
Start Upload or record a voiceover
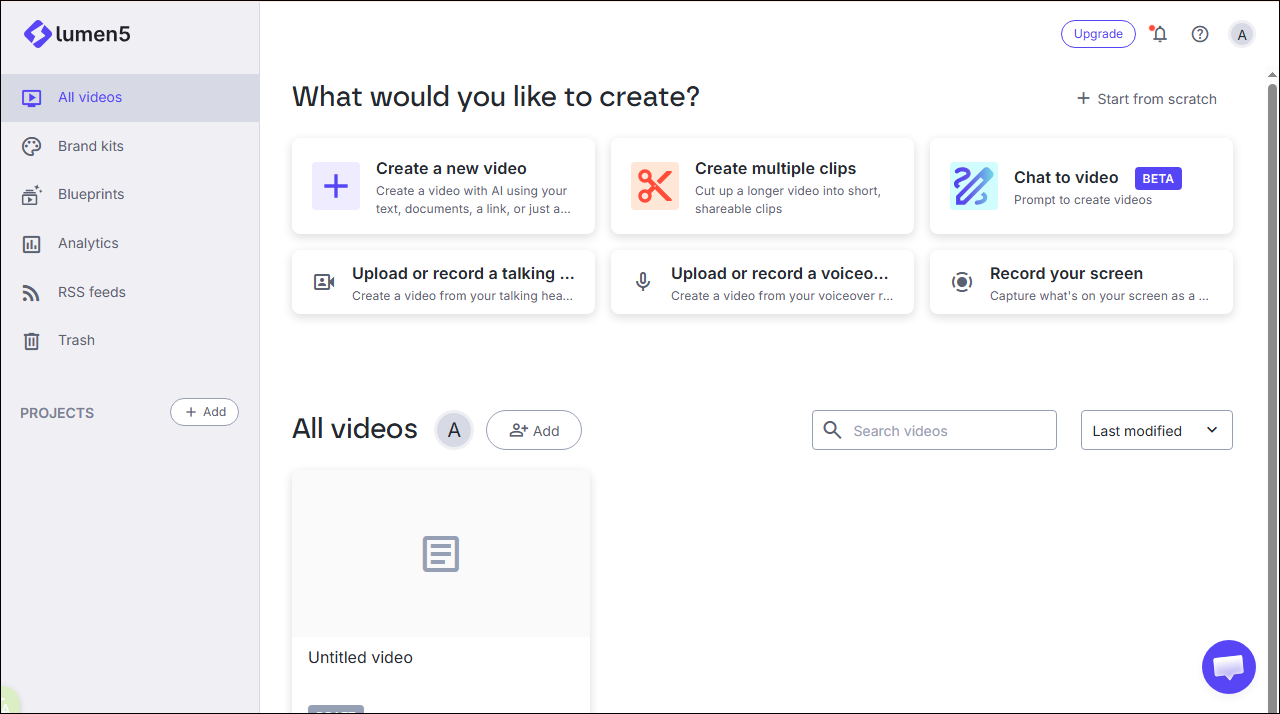[x=762, y=282]
